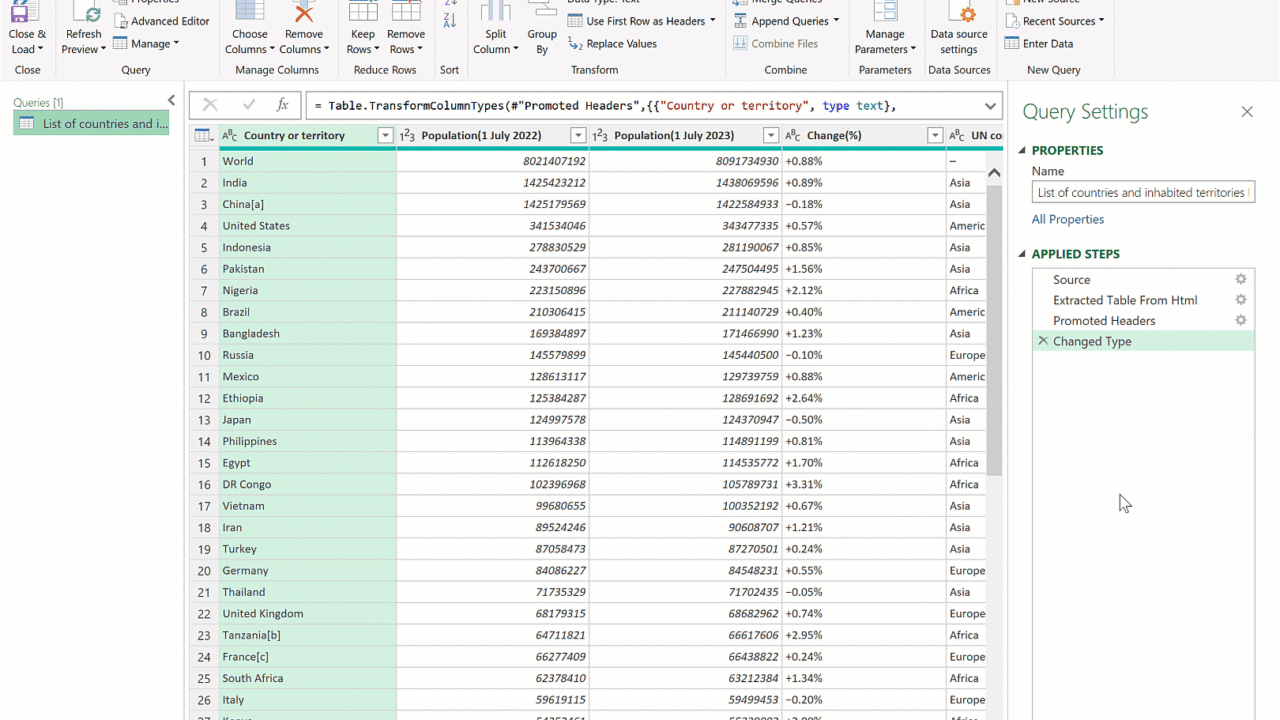Open filter dropdown for Change(%) column
1280x720 pixels.
935,136
